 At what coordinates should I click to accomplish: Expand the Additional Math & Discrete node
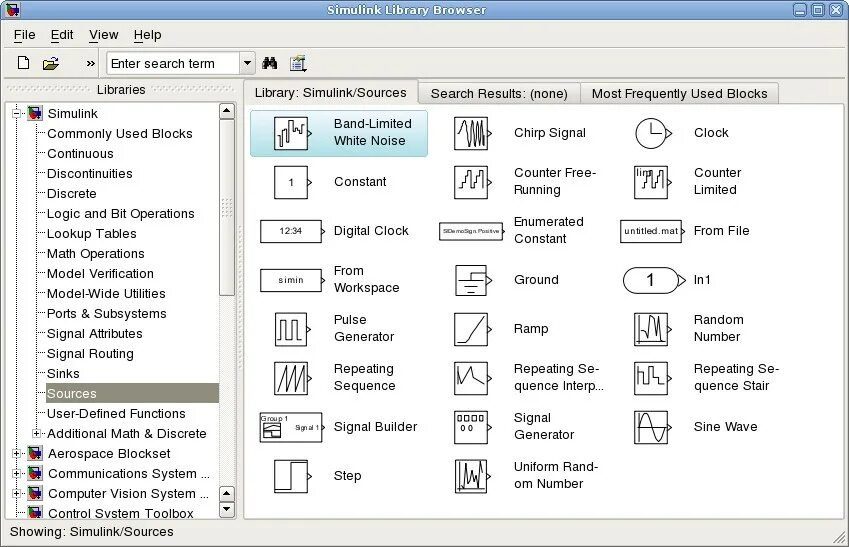click(36, 433)
